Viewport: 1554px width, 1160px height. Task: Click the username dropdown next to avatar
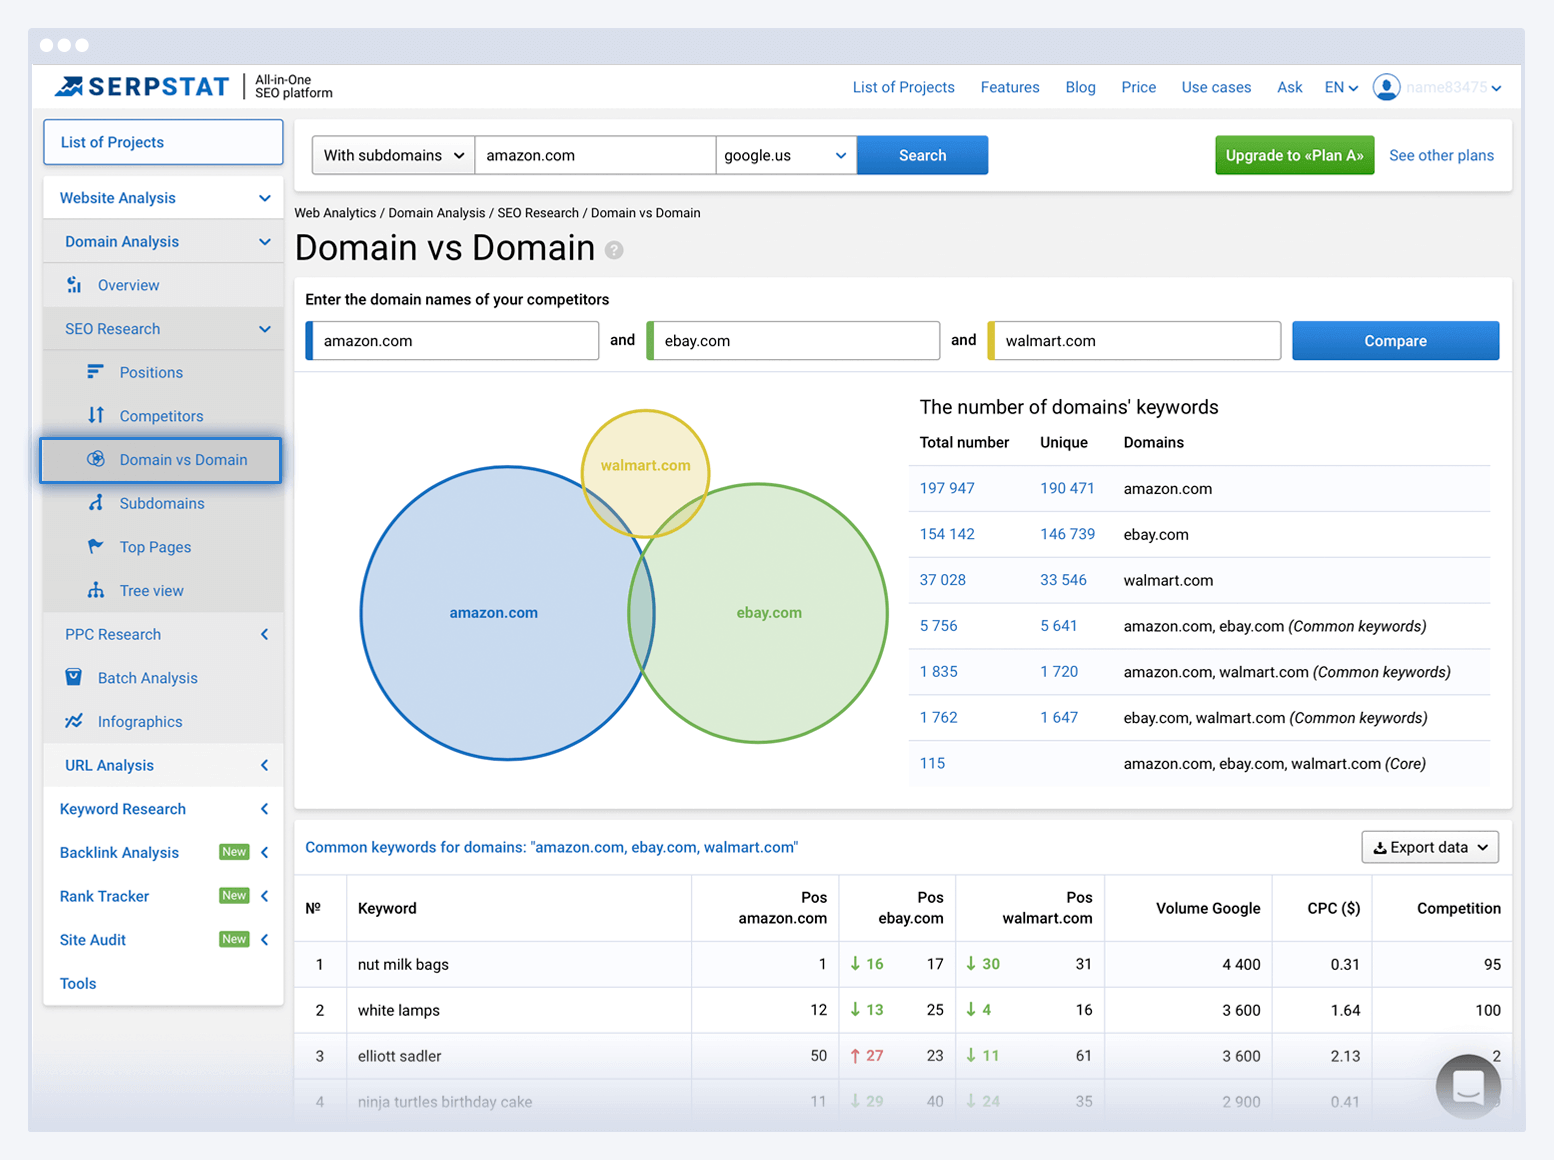coord(1454,87)
